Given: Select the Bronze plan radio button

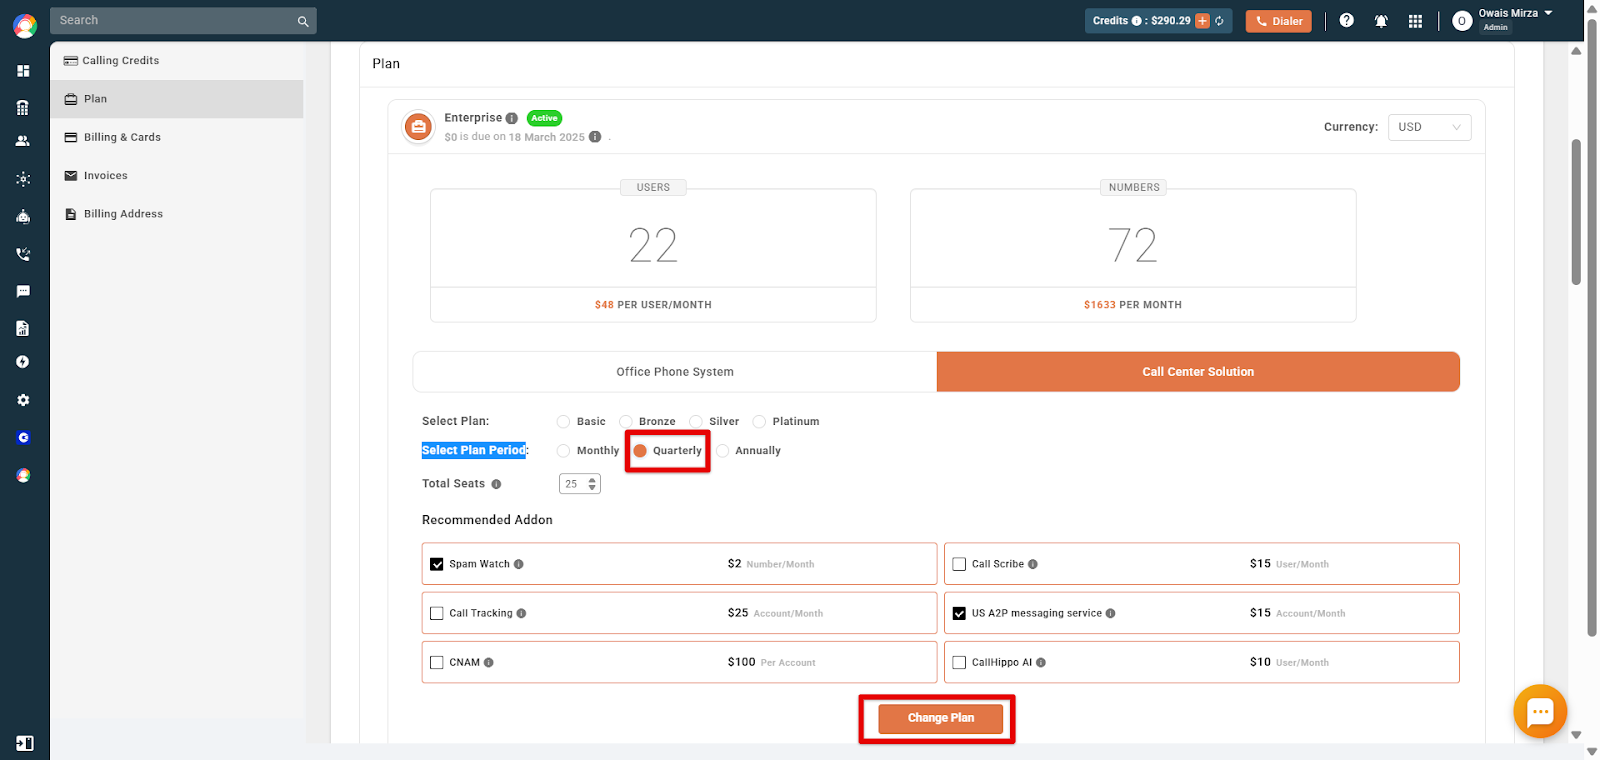Looking at the screenshot, I should 626,422.
